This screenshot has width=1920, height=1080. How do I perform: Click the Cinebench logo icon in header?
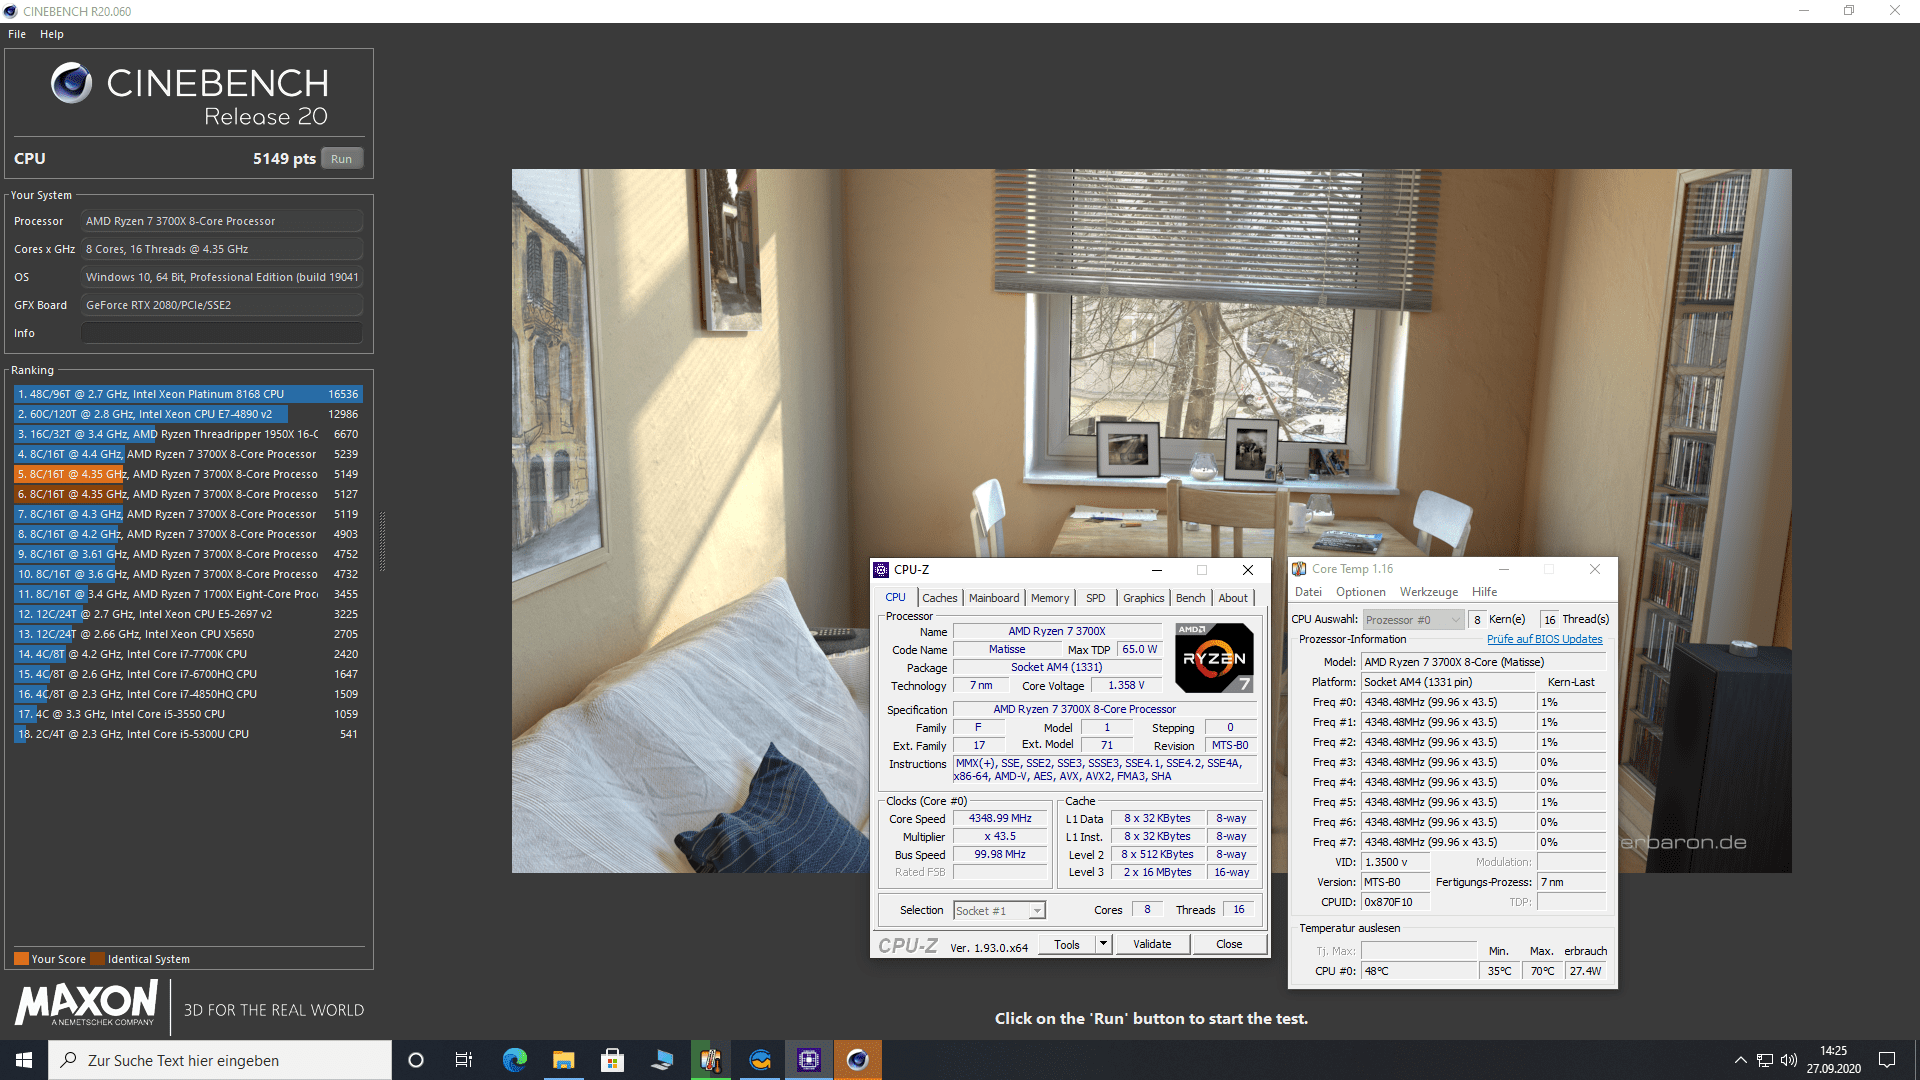(71, 83)
